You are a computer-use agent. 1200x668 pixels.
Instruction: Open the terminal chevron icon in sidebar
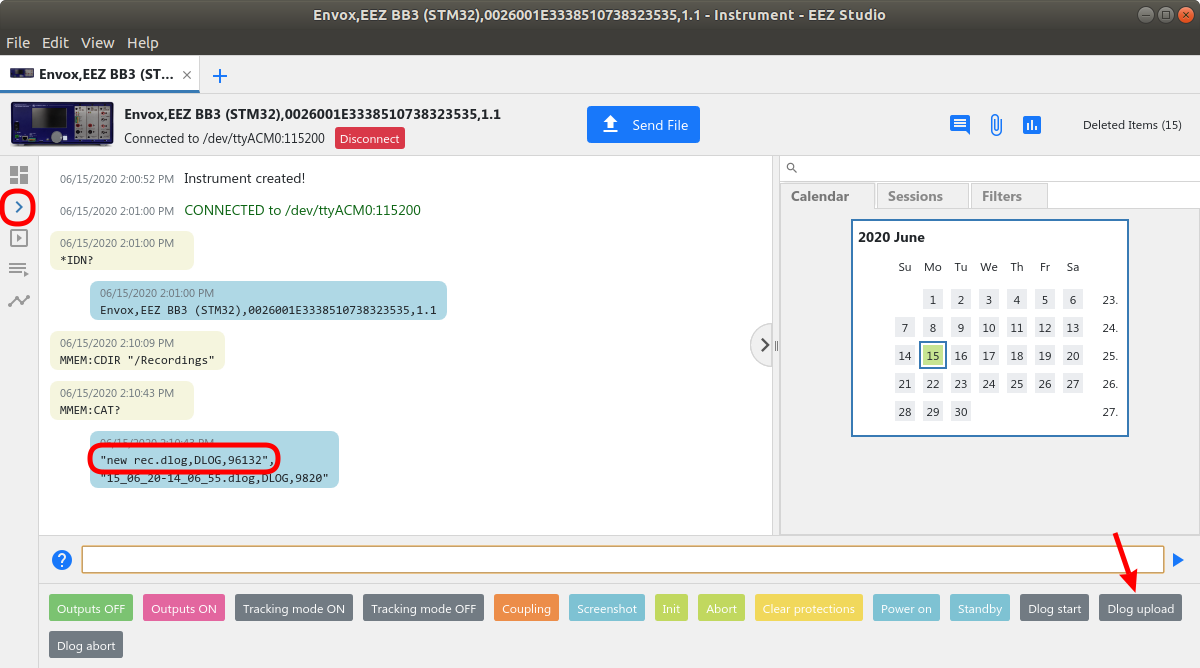pyautogui.click(x=19, y=206)
